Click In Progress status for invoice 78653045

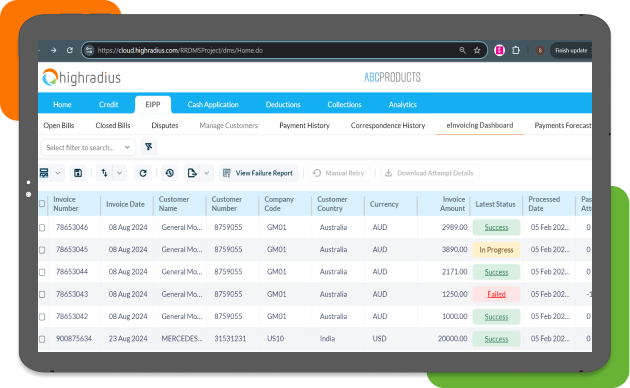point(496,250)
